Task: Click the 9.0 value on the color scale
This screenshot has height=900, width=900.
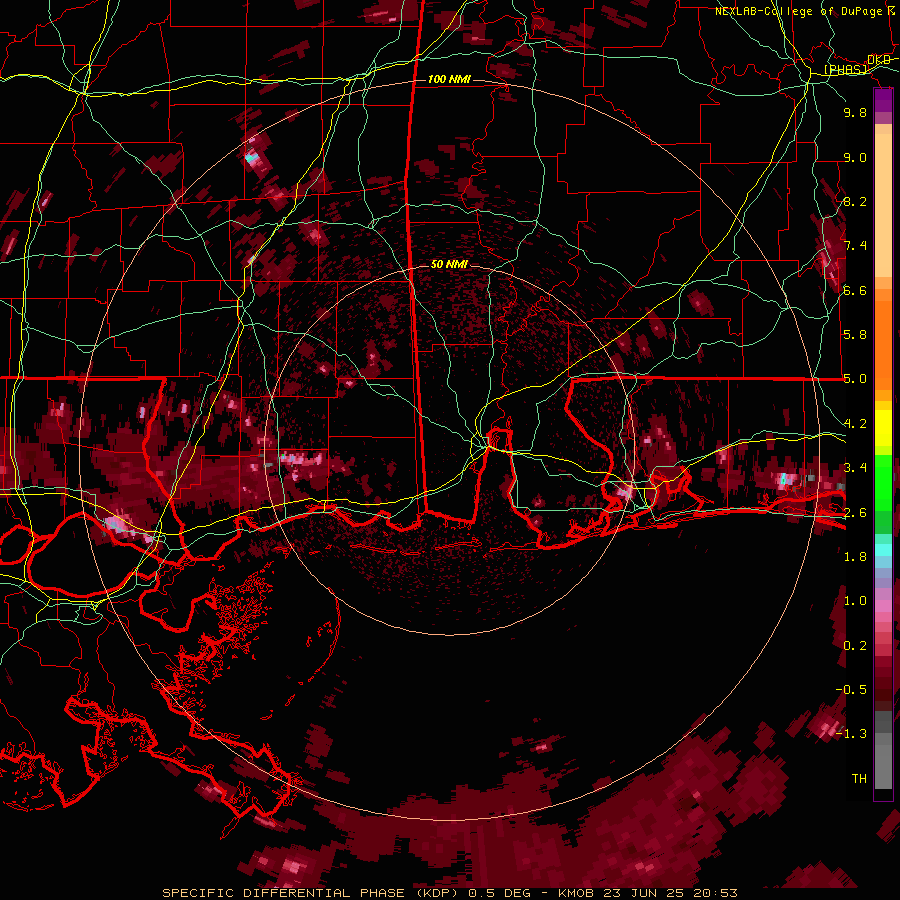Action: (x=855, y=157)
